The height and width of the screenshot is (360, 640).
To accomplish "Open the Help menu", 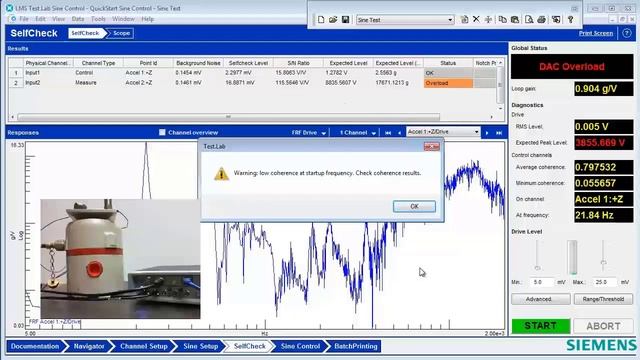I will pyautogui.click(x=147, y=19).
